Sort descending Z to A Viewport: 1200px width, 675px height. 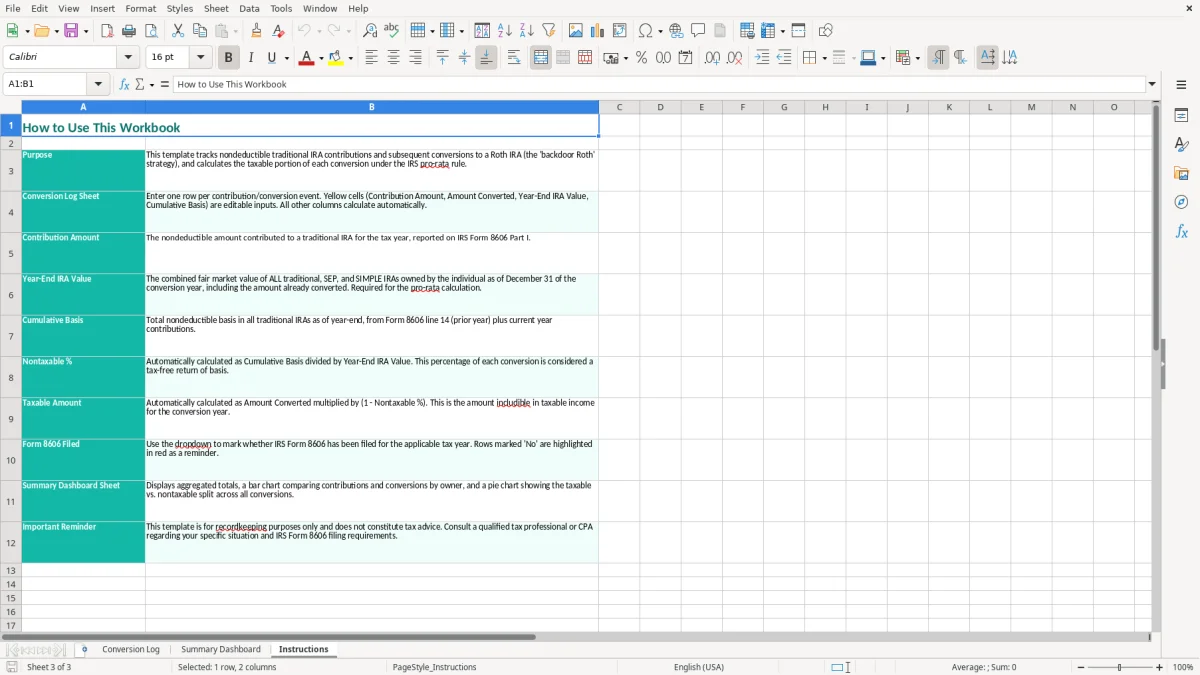pos(527,31)
